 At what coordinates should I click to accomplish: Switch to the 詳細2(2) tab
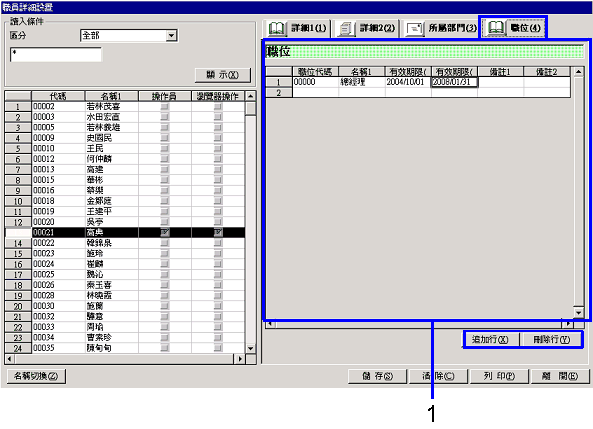click(366, 28)
